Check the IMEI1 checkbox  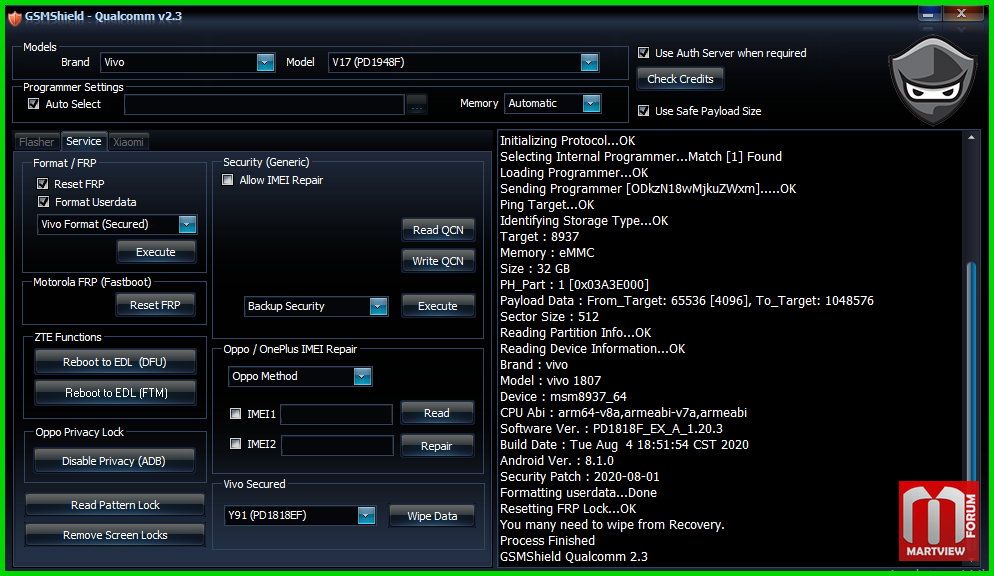[235, 413]
